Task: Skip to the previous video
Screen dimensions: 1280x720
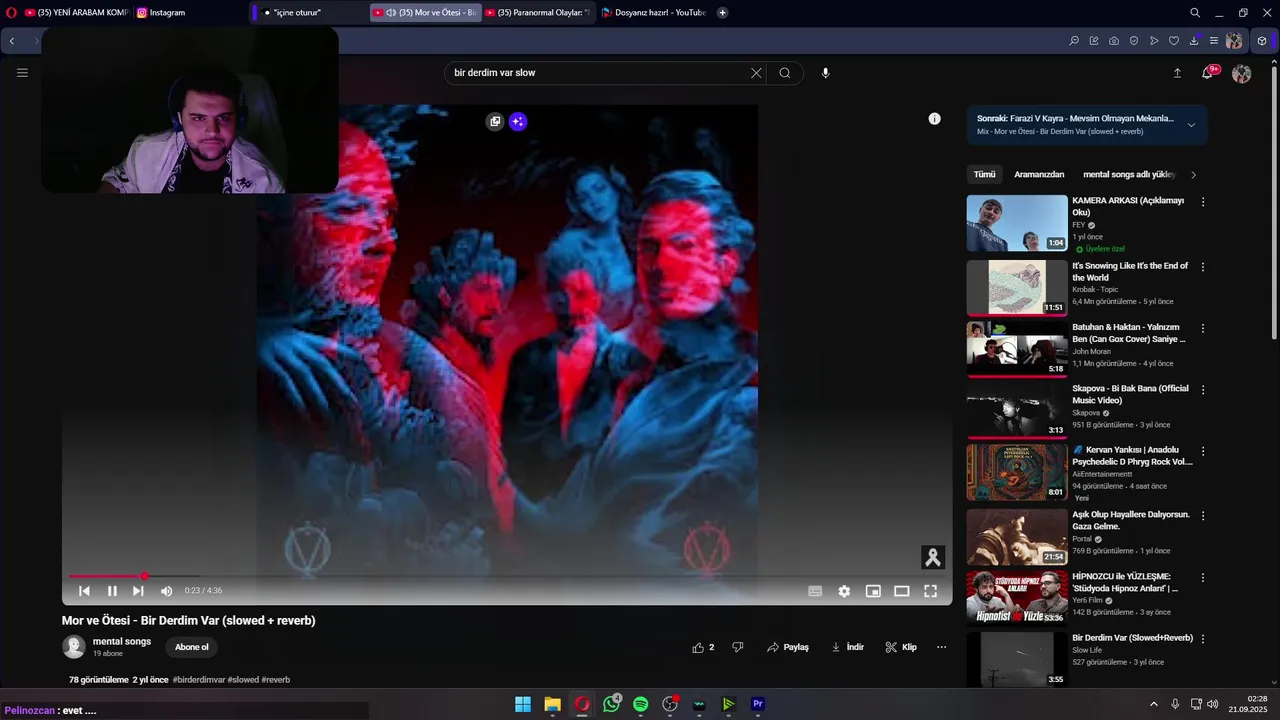Action: click(84, 591)
